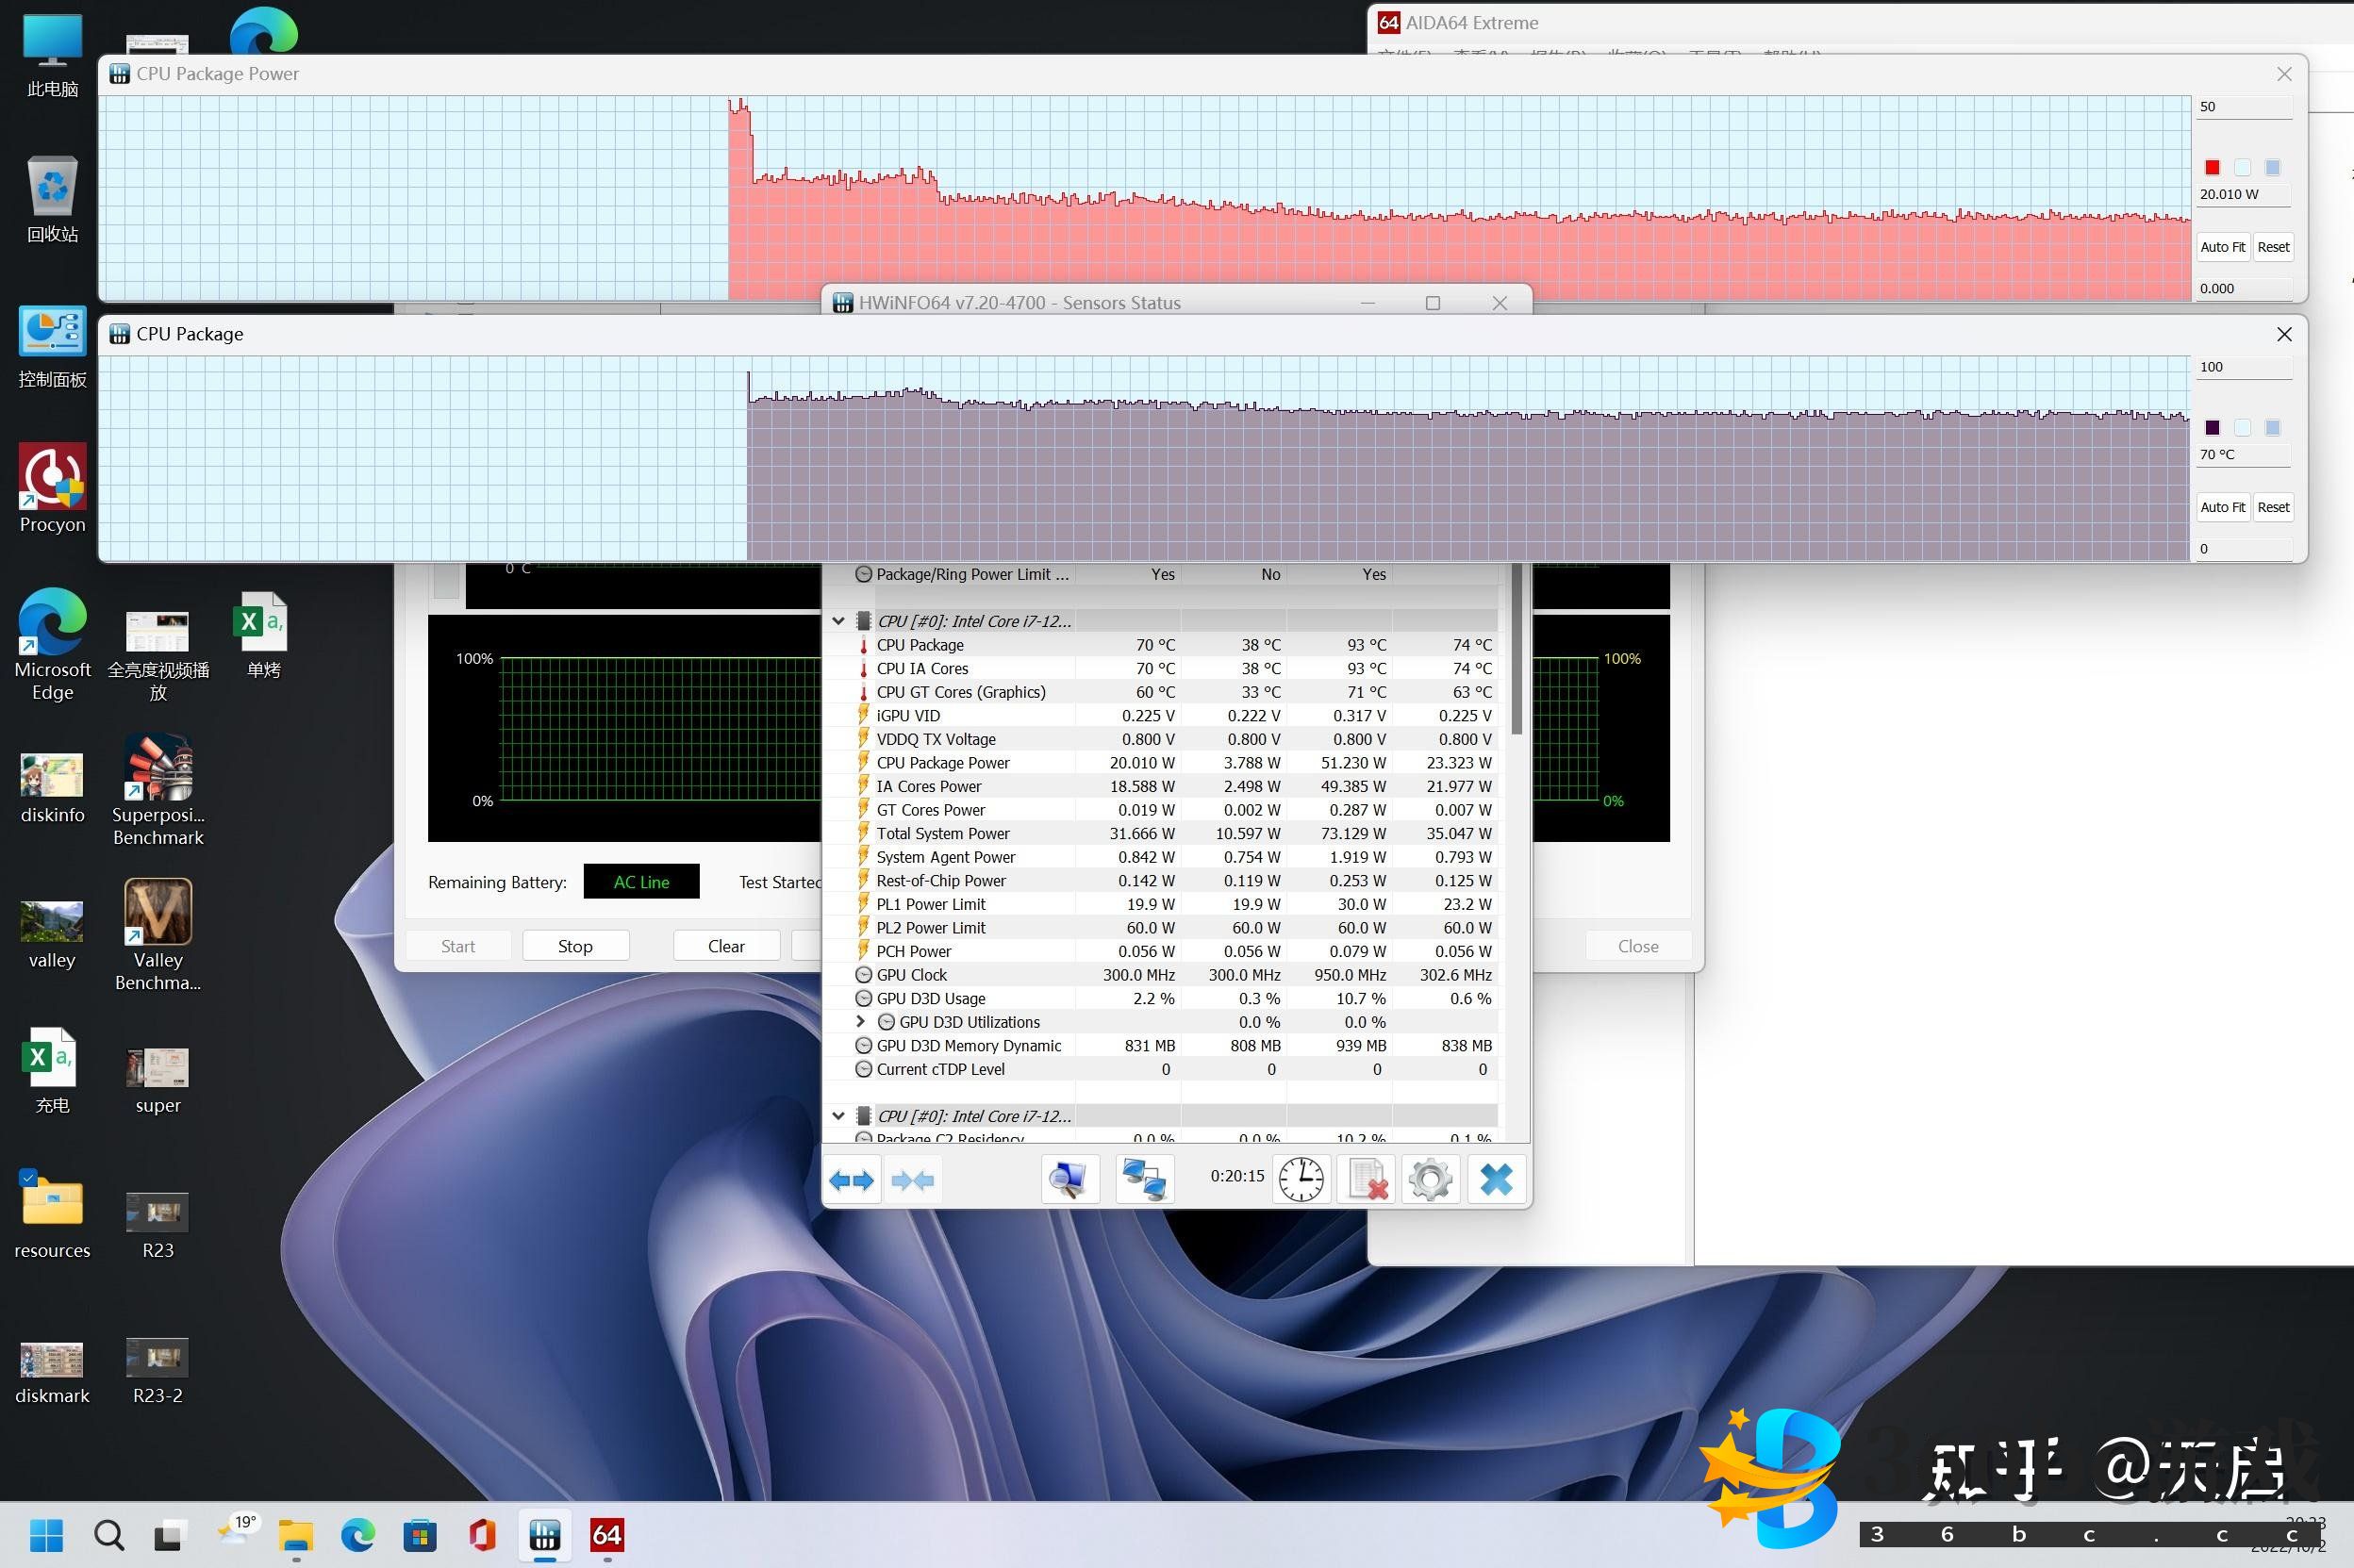Collapse the second CPU [#0] group near bottom
This screenshot has width=2354, height=1568.
tap(838, 1116)
